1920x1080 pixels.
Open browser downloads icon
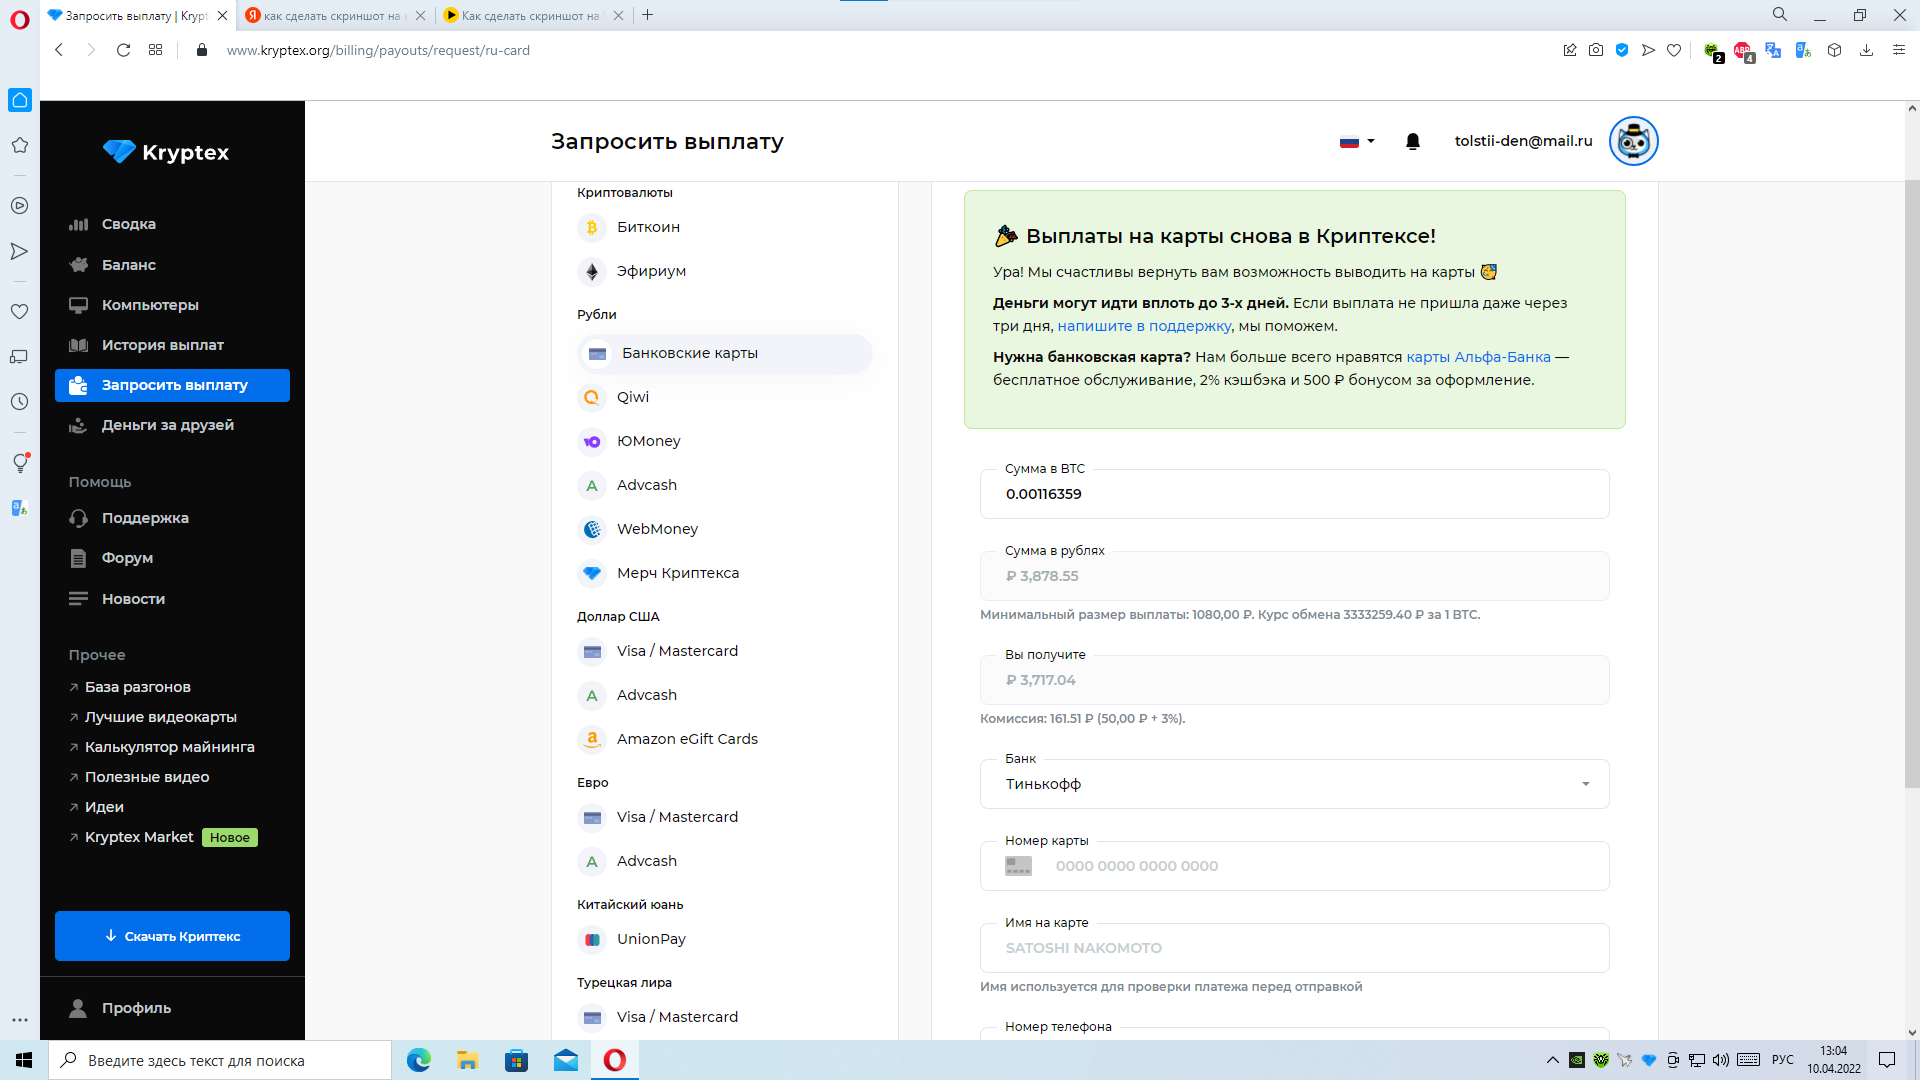click(x=1866, y=50)
